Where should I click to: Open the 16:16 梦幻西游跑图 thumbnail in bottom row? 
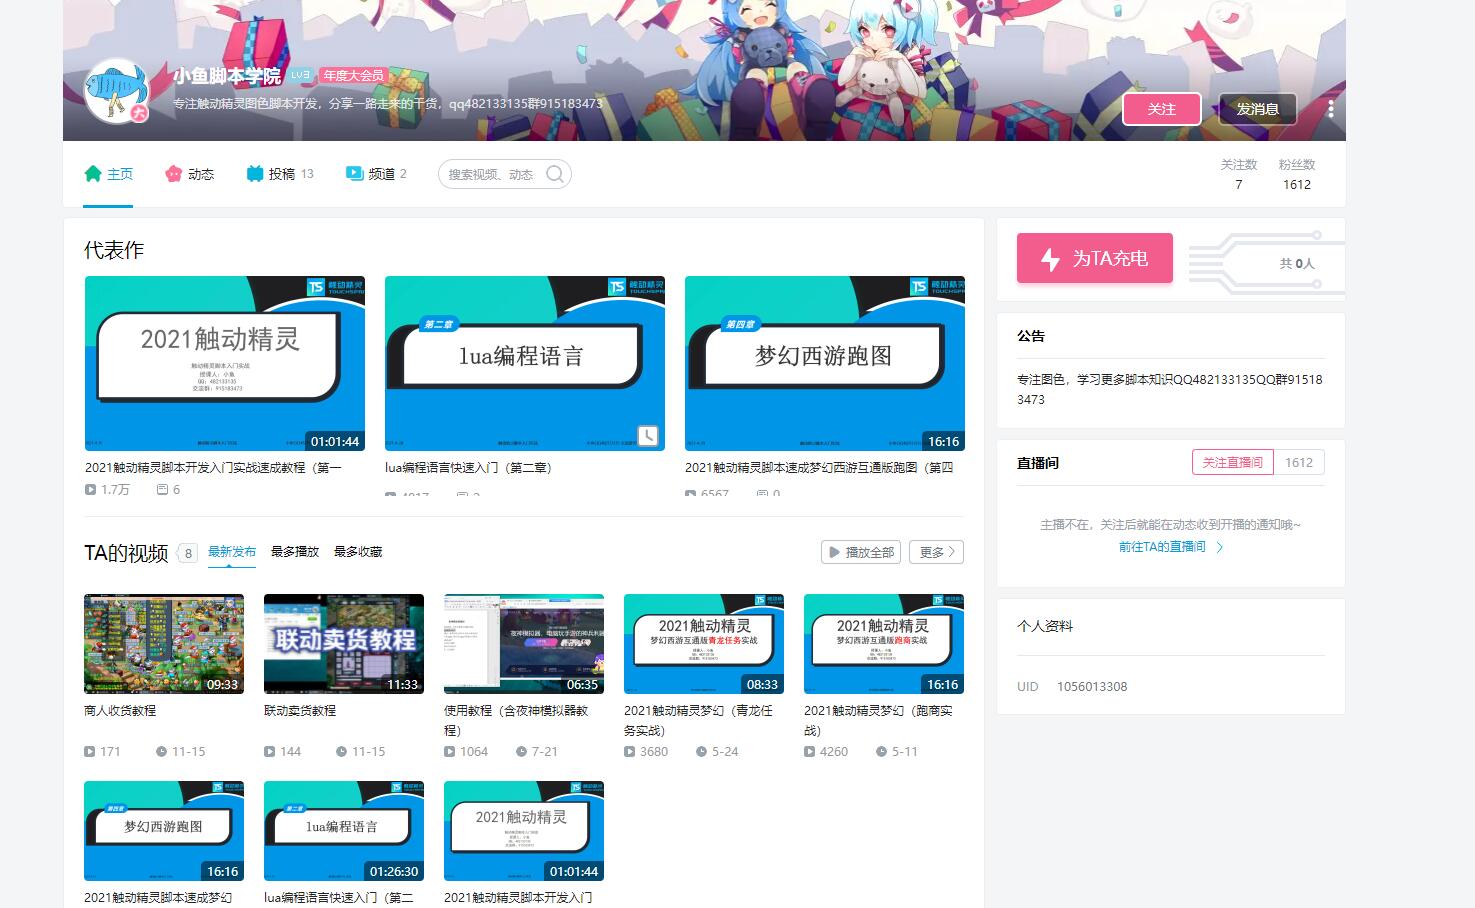click(x=164, y=831)
